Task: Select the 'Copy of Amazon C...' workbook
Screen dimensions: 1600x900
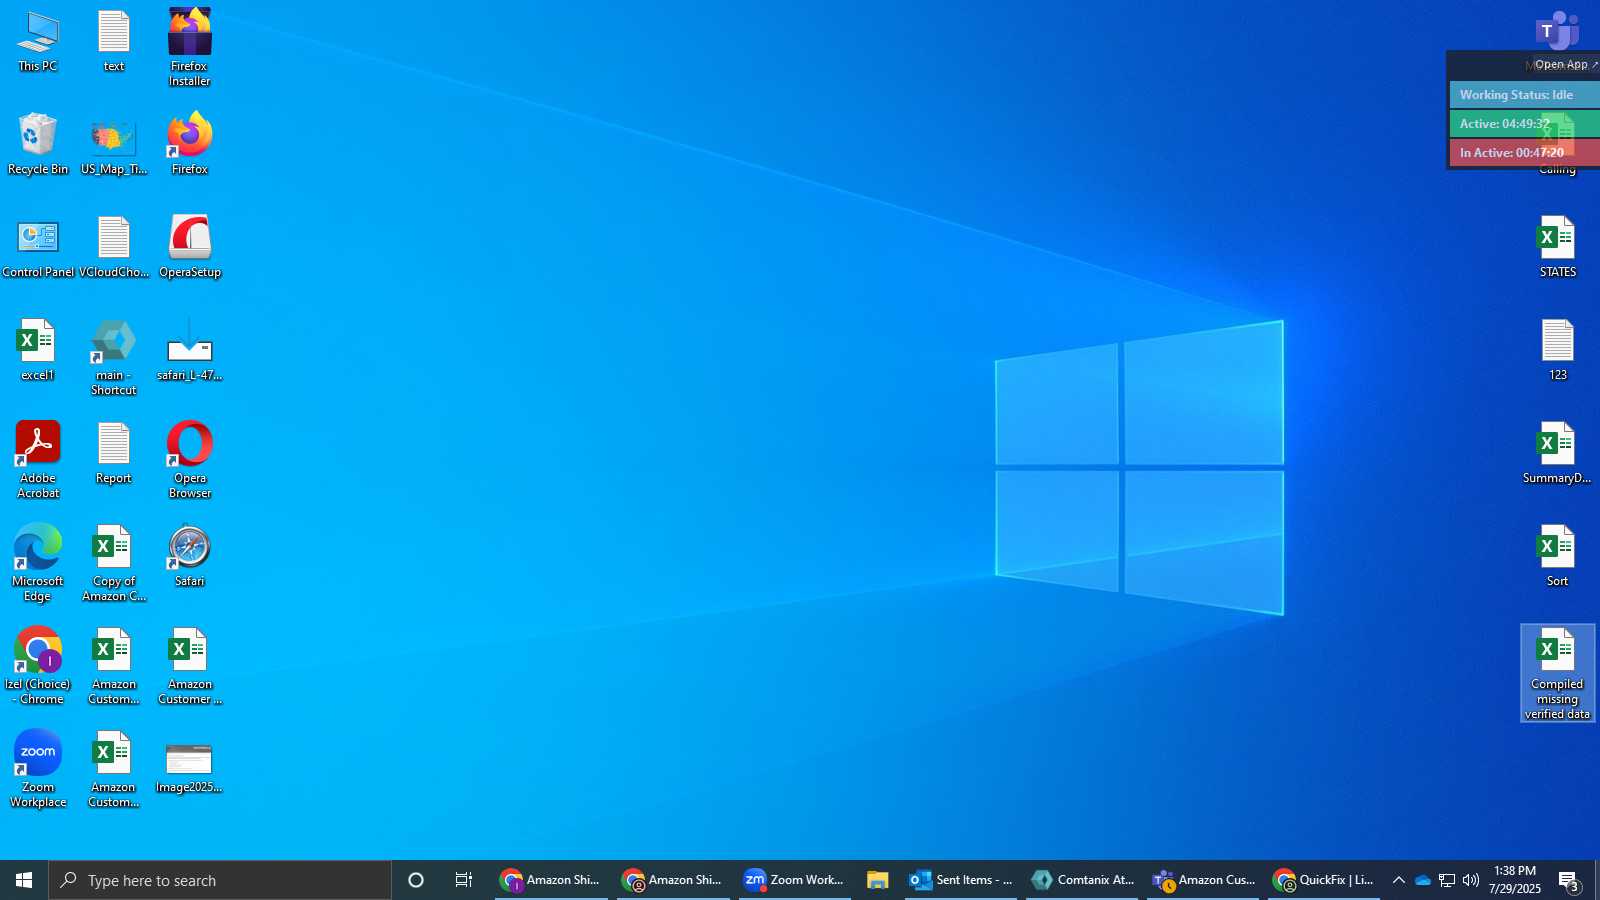Action: tap(114, 564)
